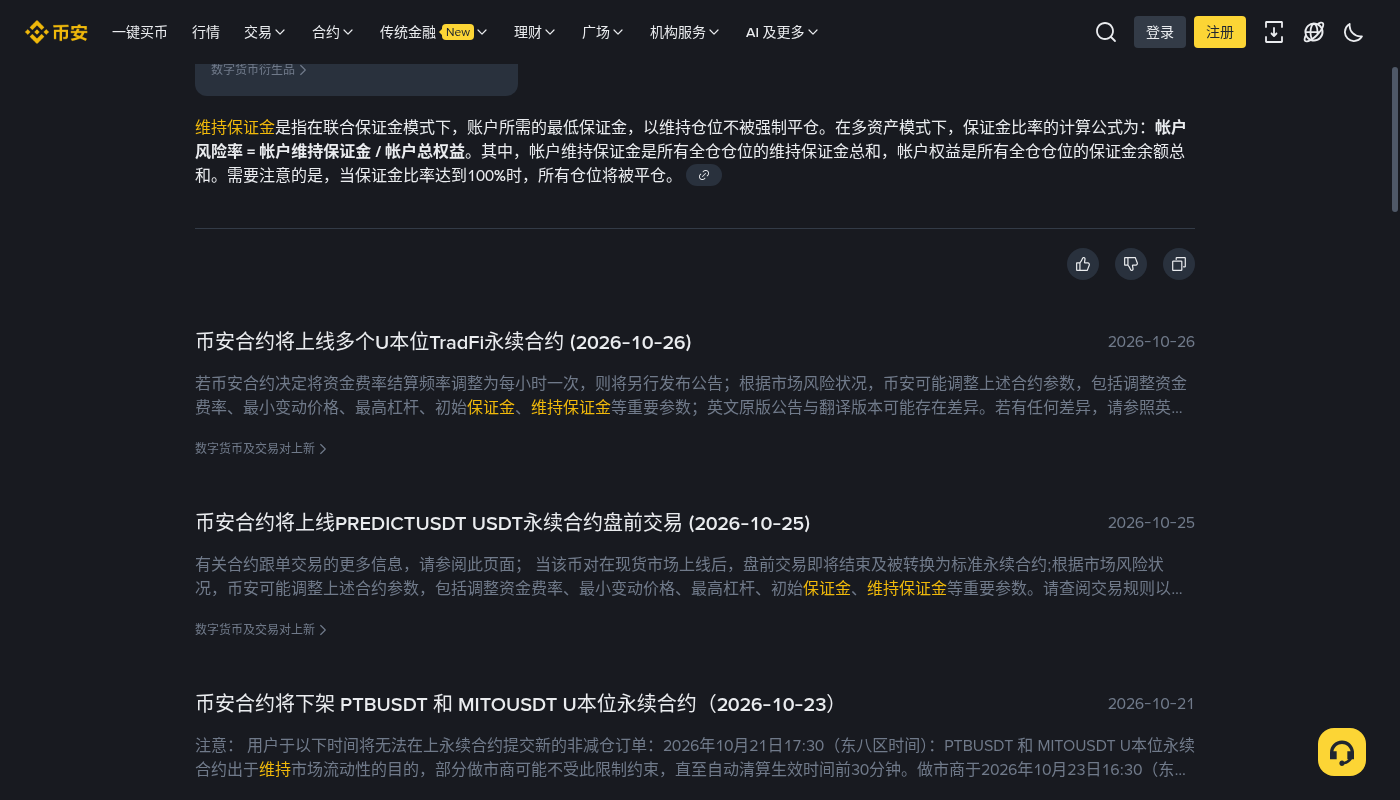Viewport: 1400px width, 800px height.
Task: Expand the 合约 dropdown menu
Action: (333, 32)
